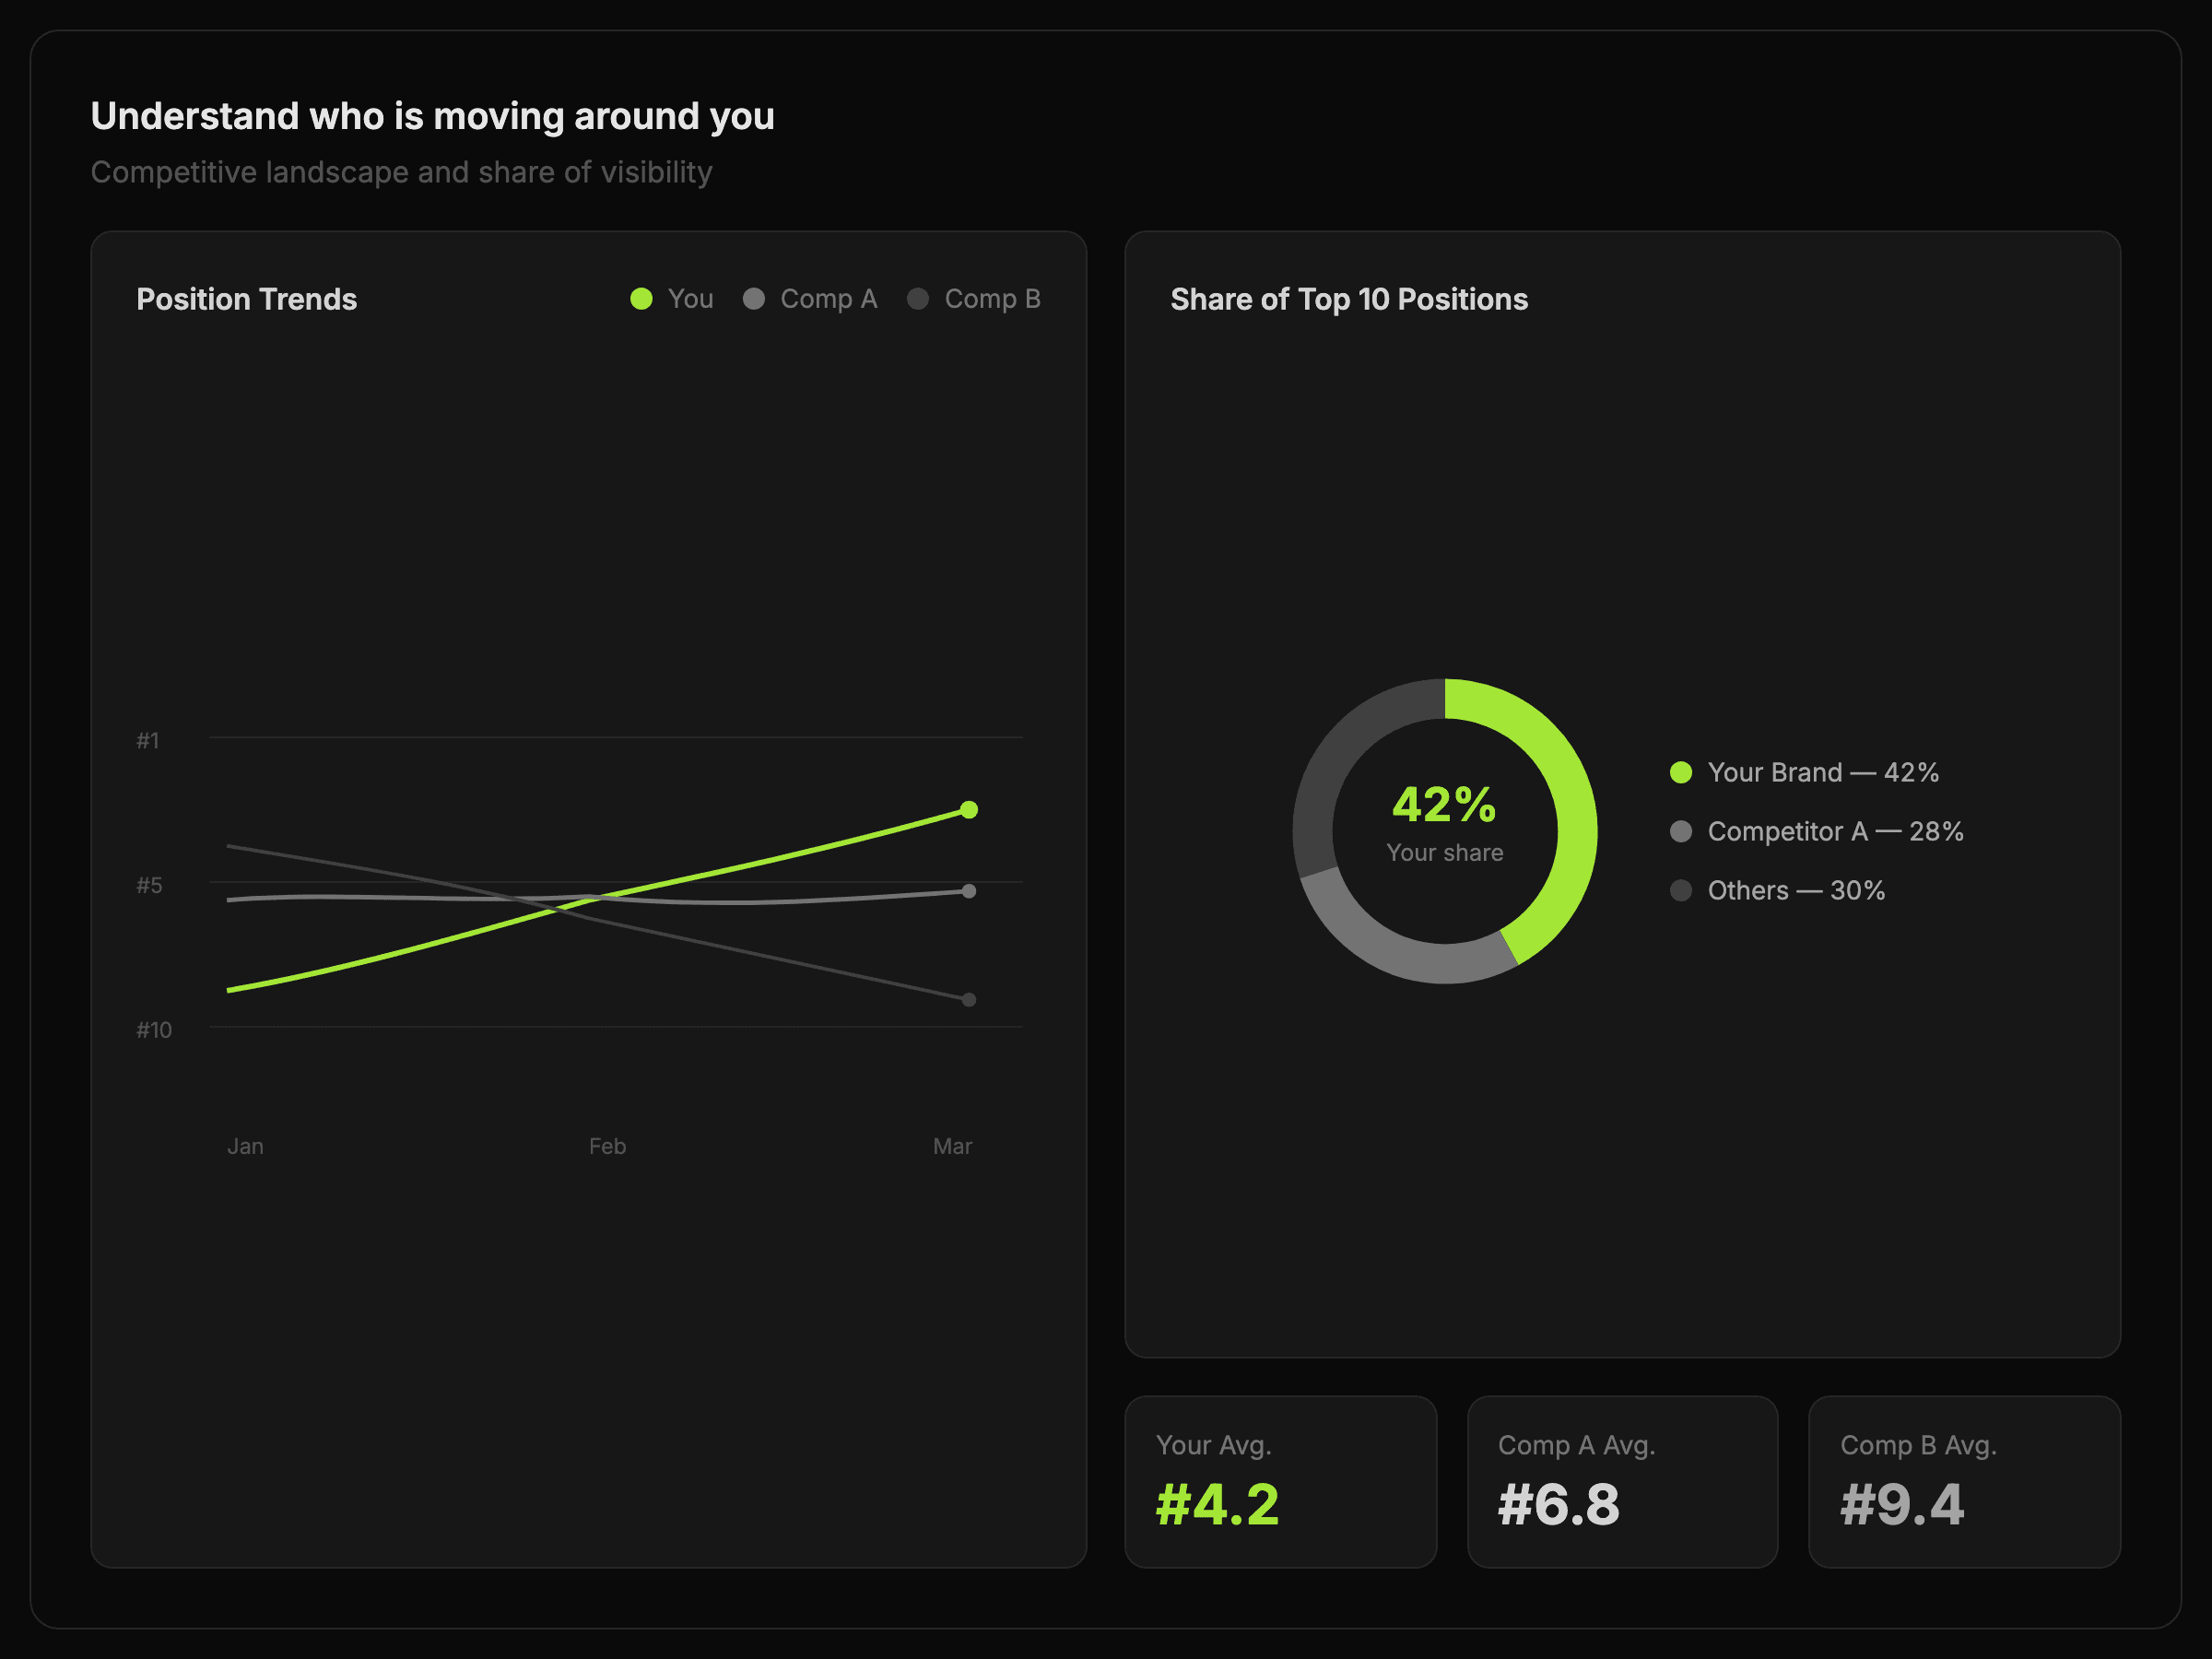
Task: Click the green 'You' legend dot
Action: point(641,299)
